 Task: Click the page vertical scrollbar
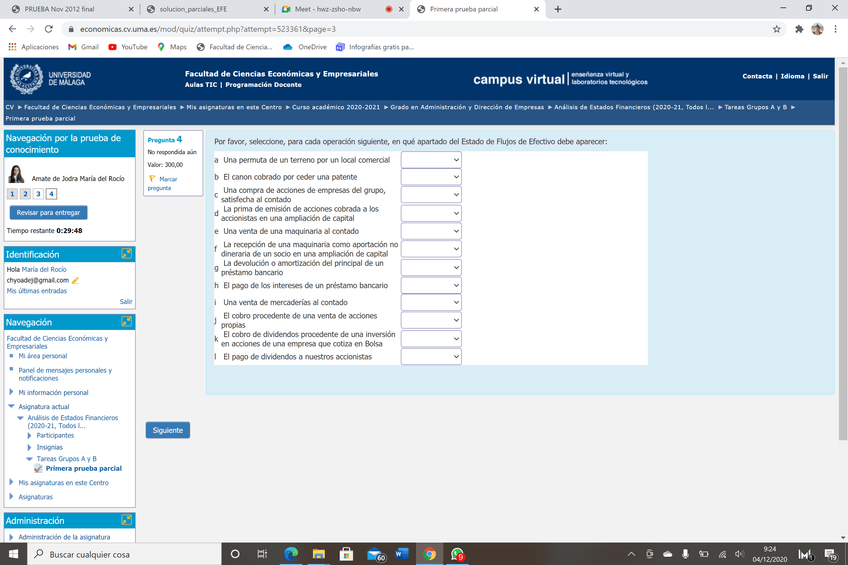click(x=843, y=253)
